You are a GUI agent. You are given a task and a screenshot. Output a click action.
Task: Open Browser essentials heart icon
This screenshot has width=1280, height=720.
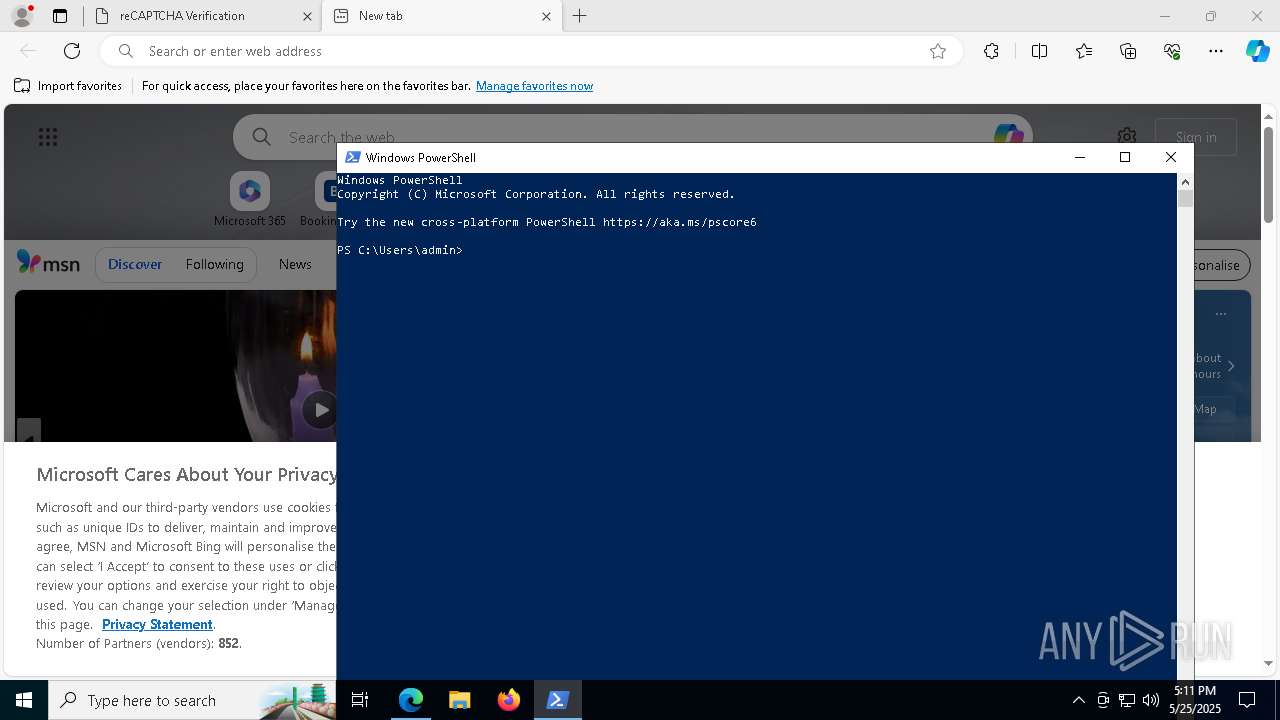(1172, 51)
